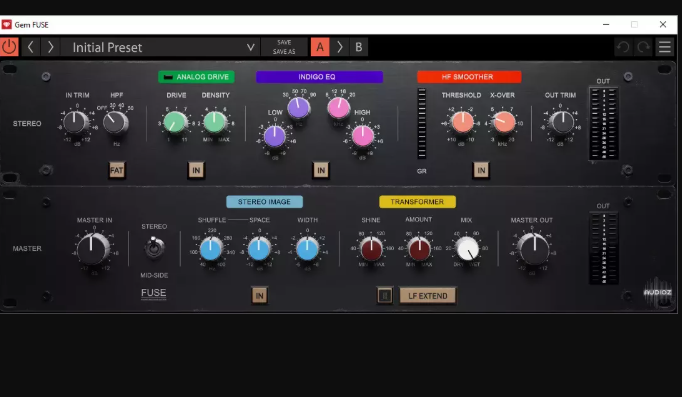Toggle the FAT button

[x=117, y=170]
